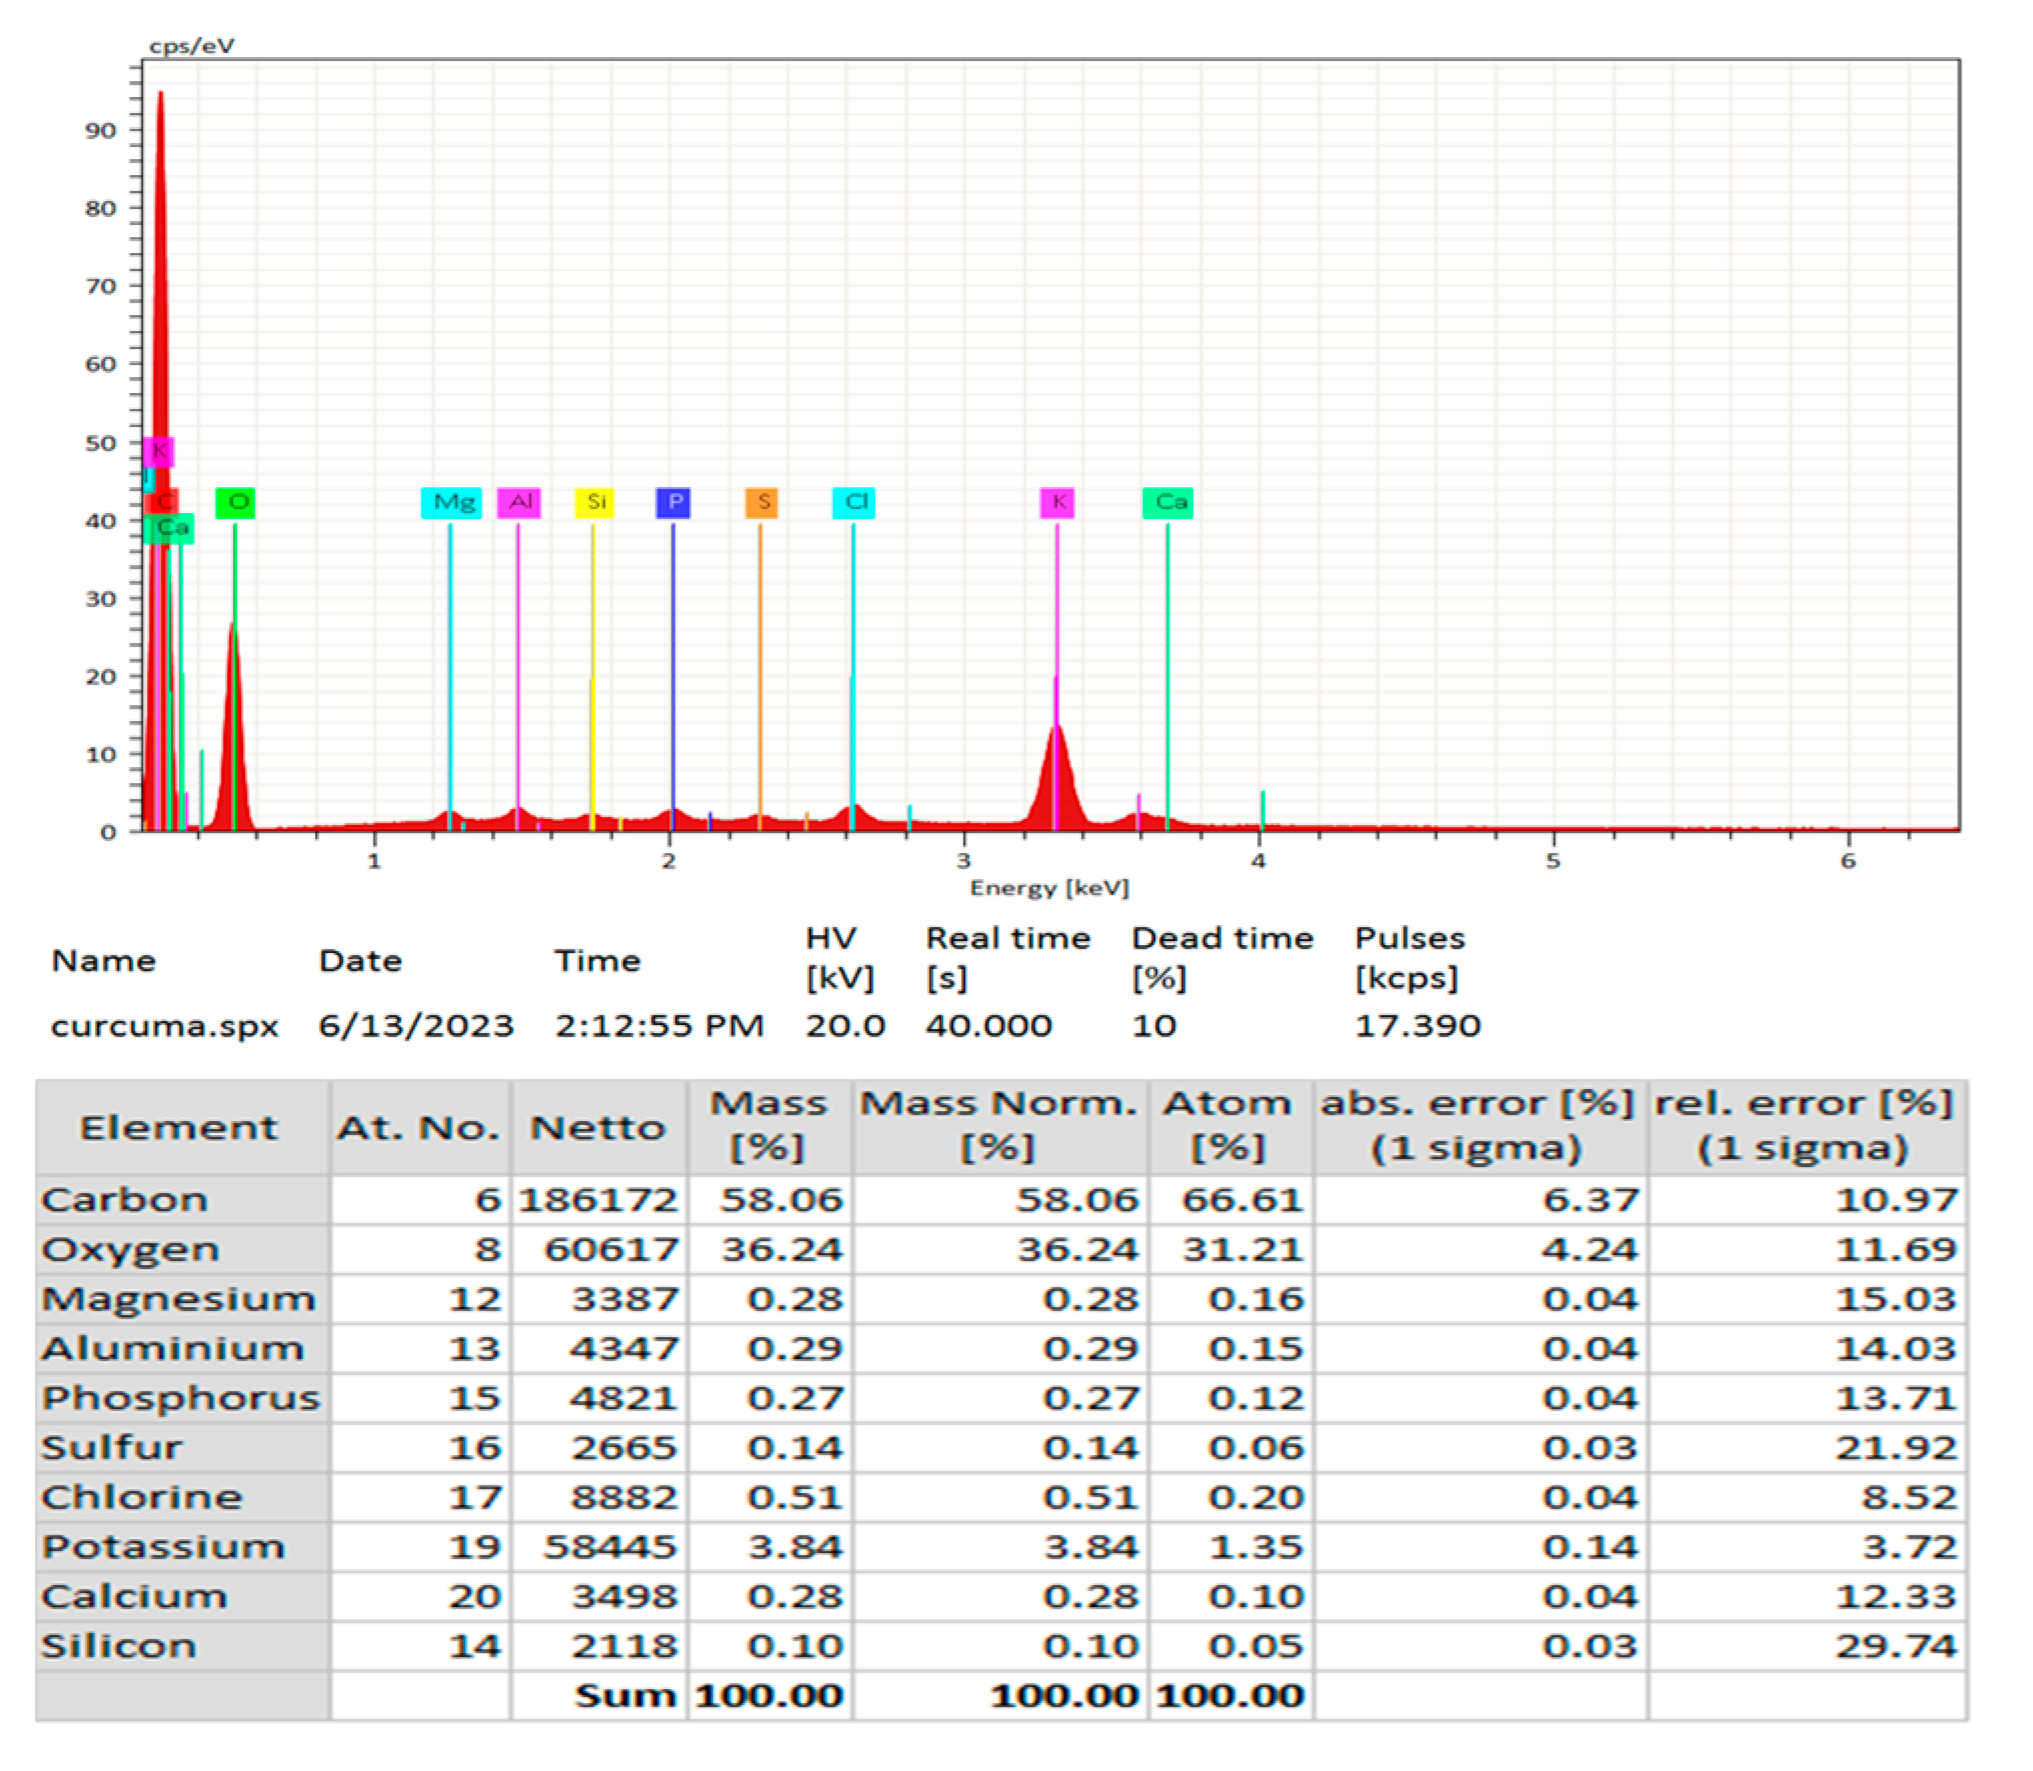Click the Atom [%] column header
Screen dimensions: 2033x1771
tap(1228, 1125)
